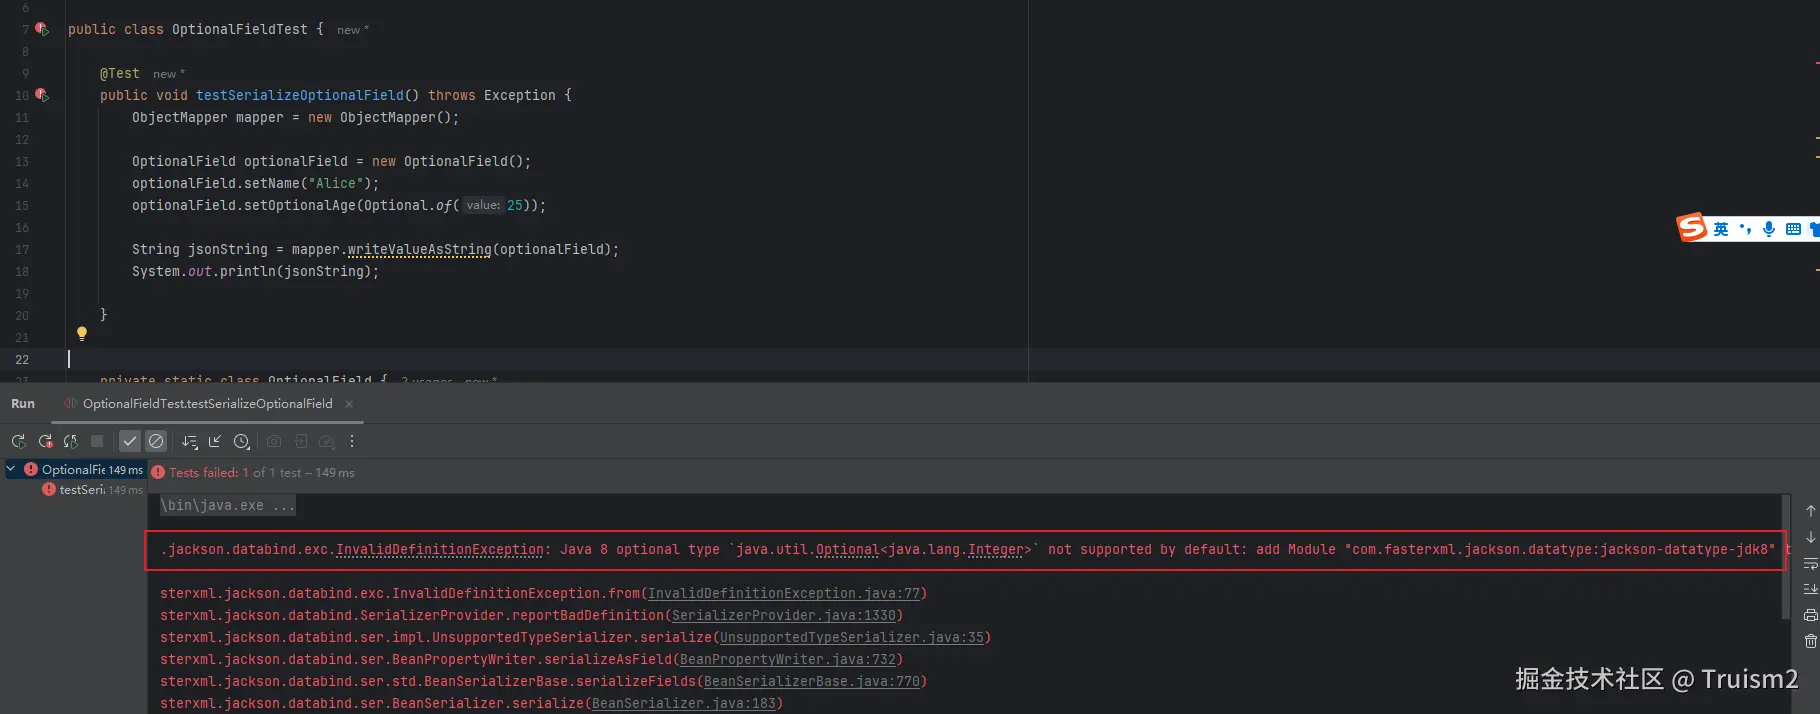Viewport: 1820px width, 714px height.
Task: Click the yellow intention lightbulb icon
Action: pos(82,334)
